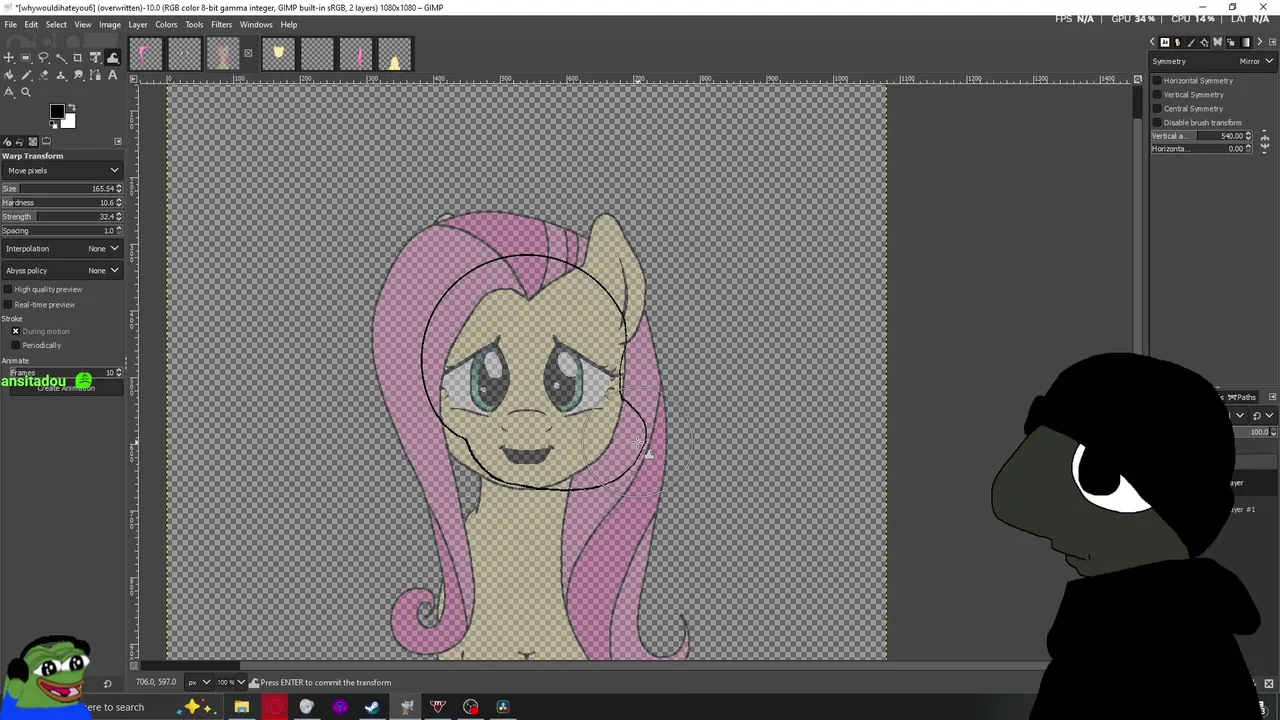Screen dimensions: 1280x720
Task: Open the tool options panel configuration menu
Action: pos(118,141)
